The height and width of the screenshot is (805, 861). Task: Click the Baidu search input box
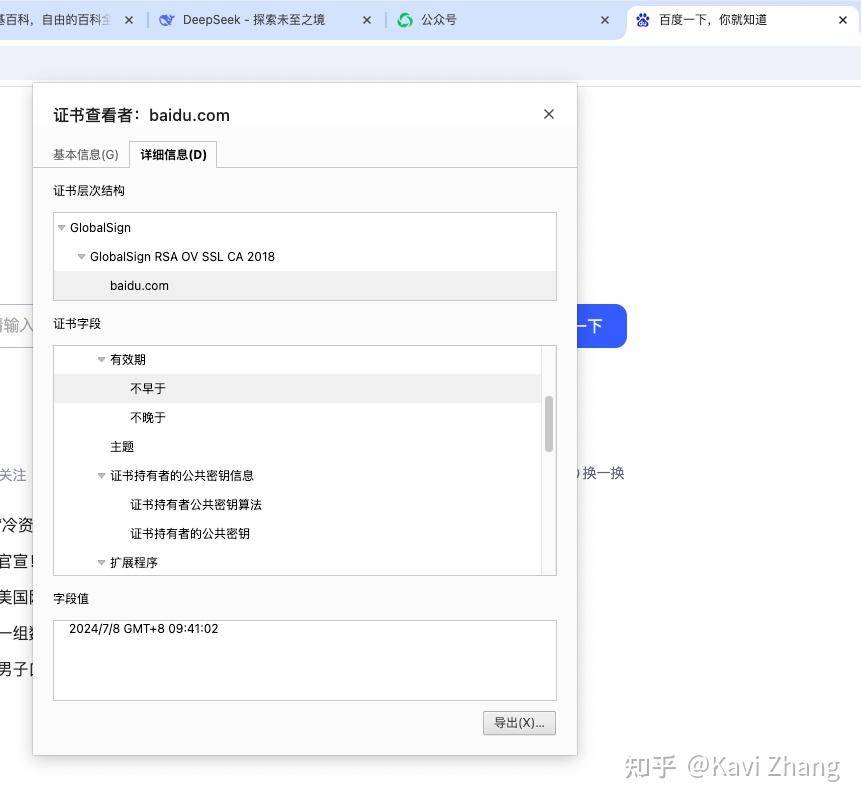pyautogui.click(x=16, y=325)
